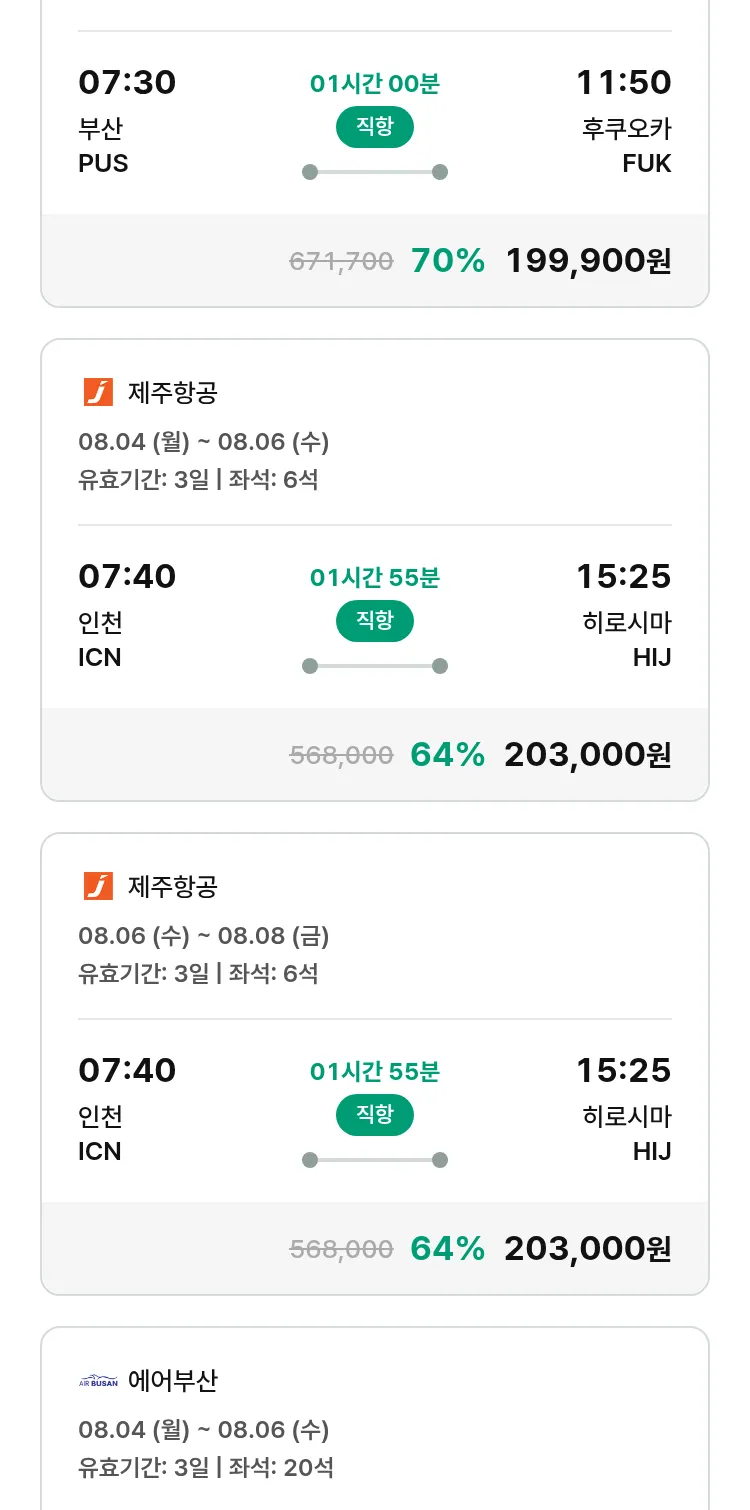Click the Jeju Air logo on the 08.04–08.06 card
The height and width of the screenshot is (1510, 750).
click(x=98, y=392)
